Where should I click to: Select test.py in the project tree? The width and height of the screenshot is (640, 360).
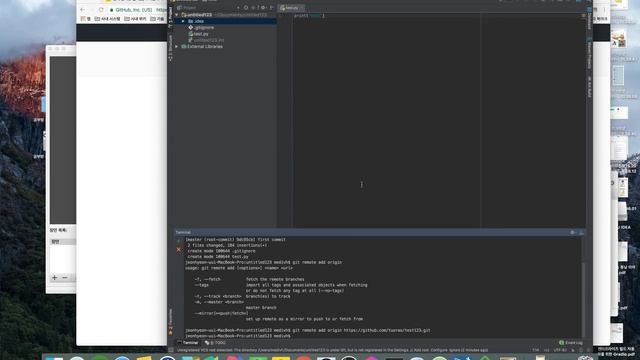pyautogui.click(x=199, y=34)
